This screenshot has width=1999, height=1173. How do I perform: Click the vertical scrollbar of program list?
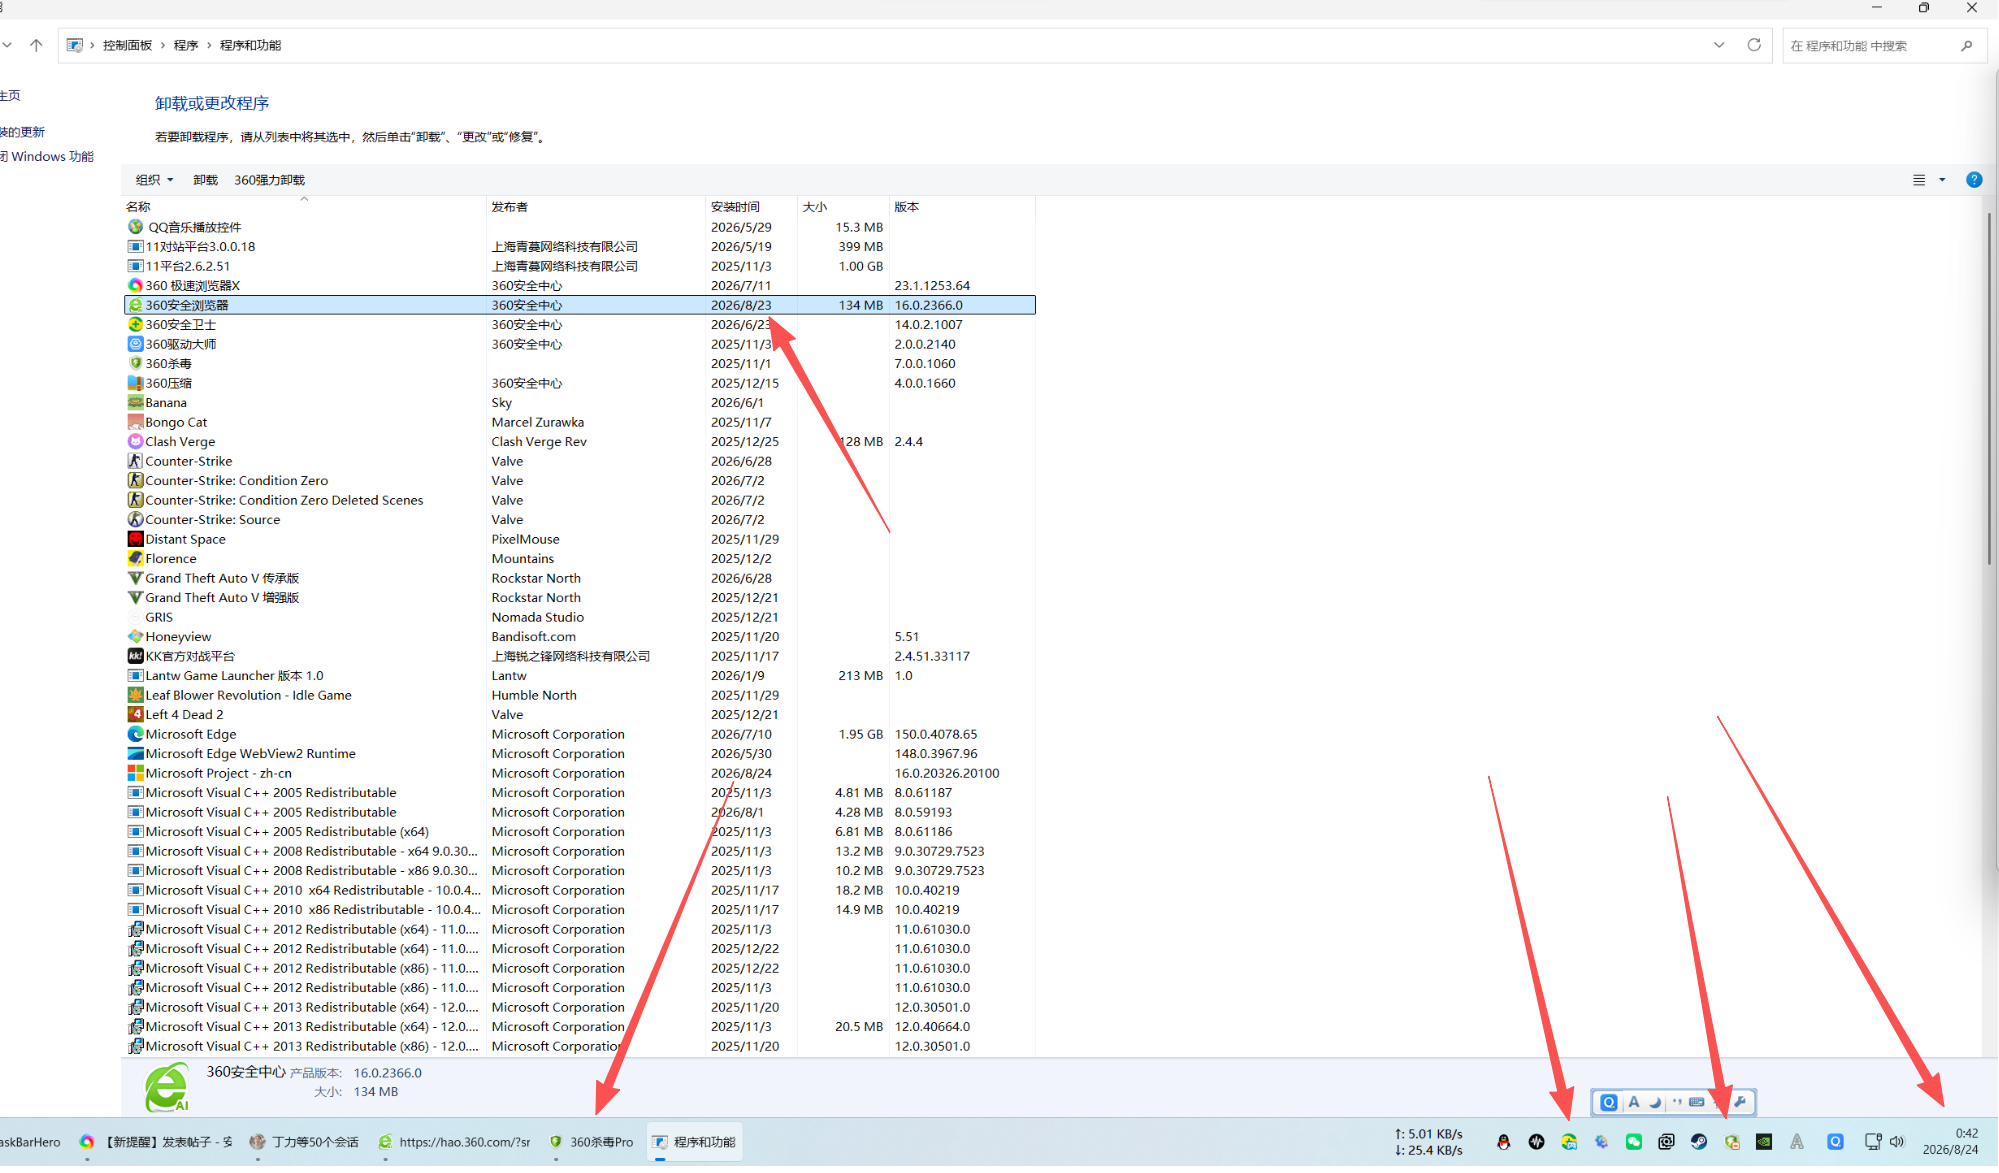(x=1990, y=390)
